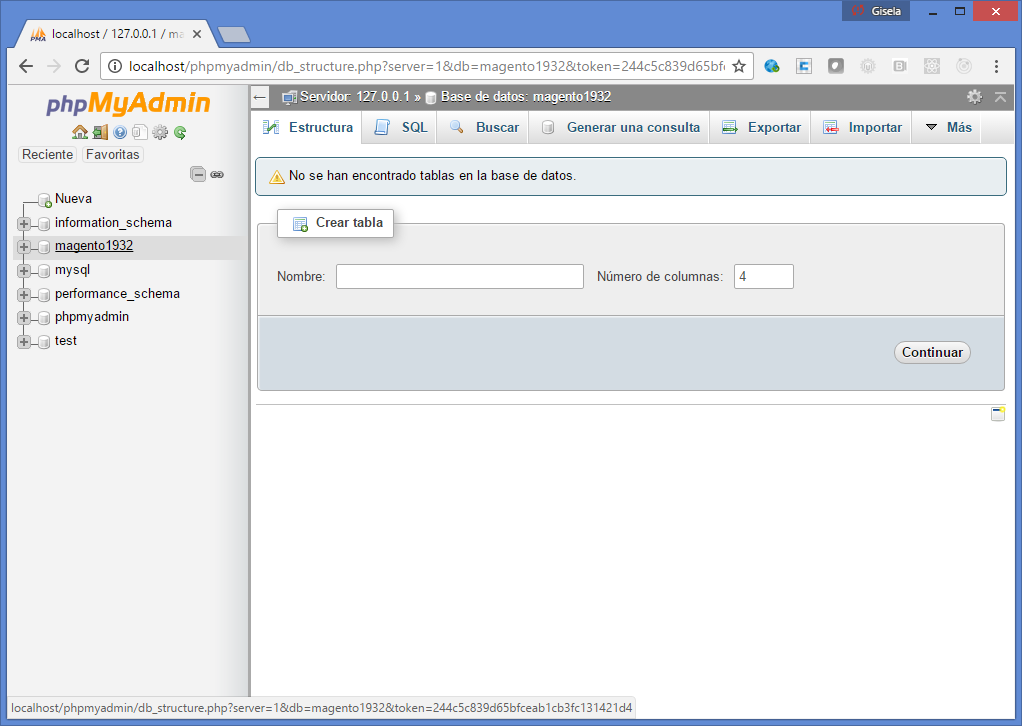This screenshot has width=1022, height=726.
Task: Open the blue help documentation icon
Action: 120,132
